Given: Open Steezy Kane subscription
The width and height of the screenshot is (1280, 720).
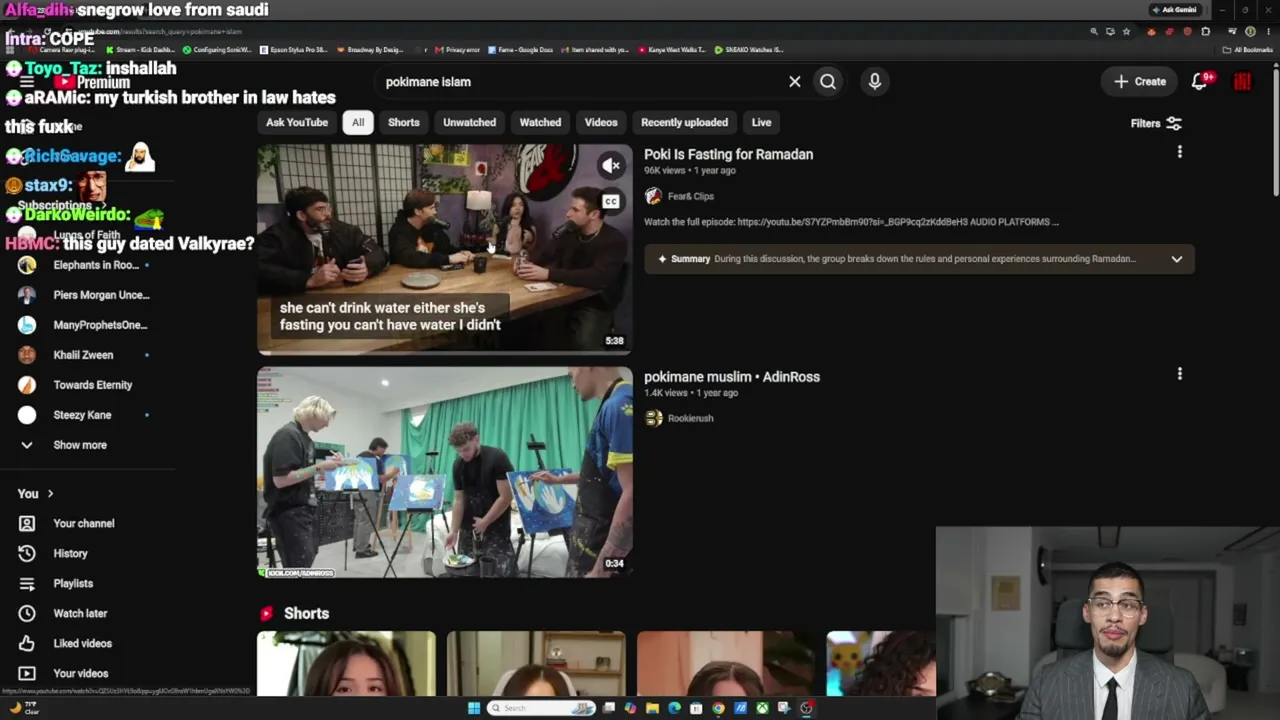Looking at the screenshot, I should click(84, 415).
